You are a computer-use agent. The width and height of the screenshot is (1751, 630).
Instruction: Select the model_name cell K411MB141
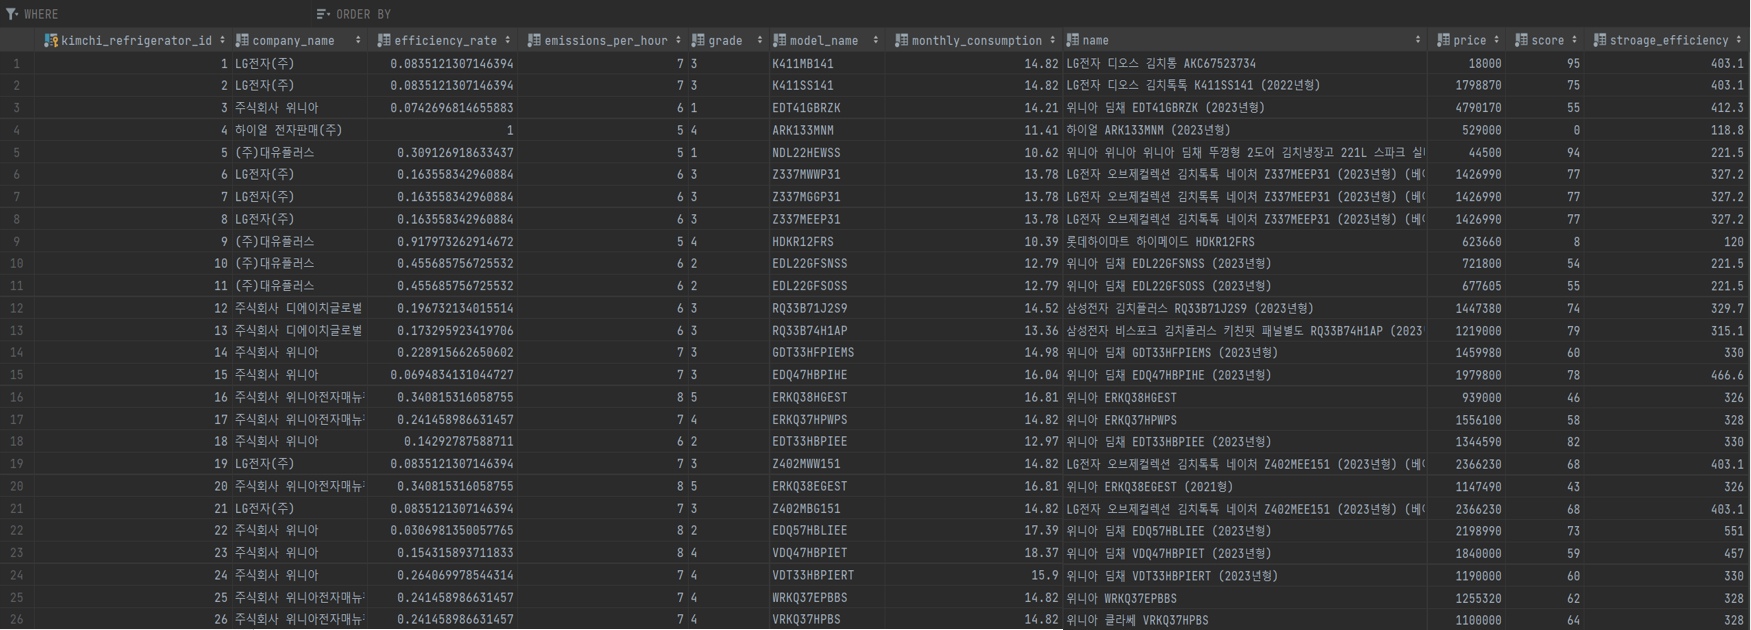pos(826,63)
